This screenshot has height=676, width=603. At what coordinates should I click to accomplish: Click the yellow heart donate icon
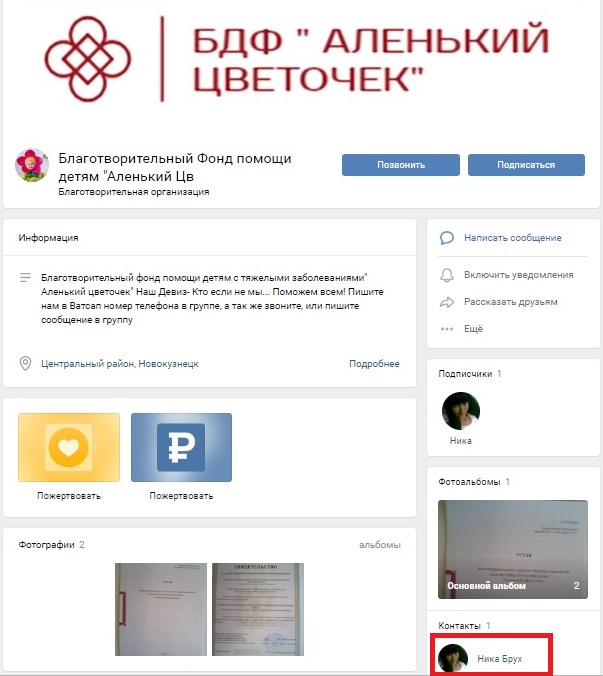point(69,447)
